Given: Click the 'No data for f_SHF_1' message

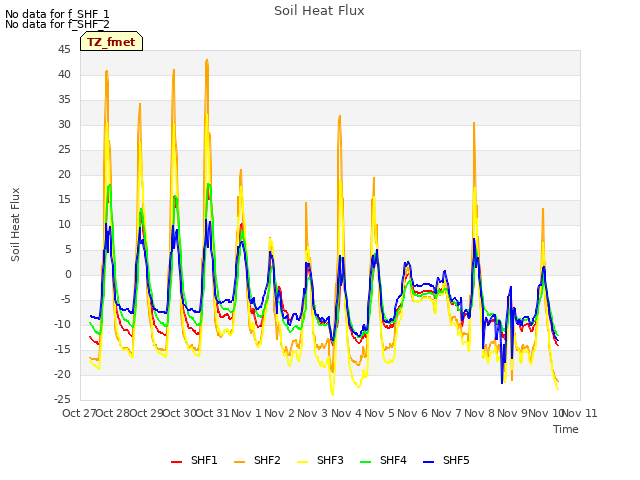Looking at the screenshot, I should click(x=57, y=14).
